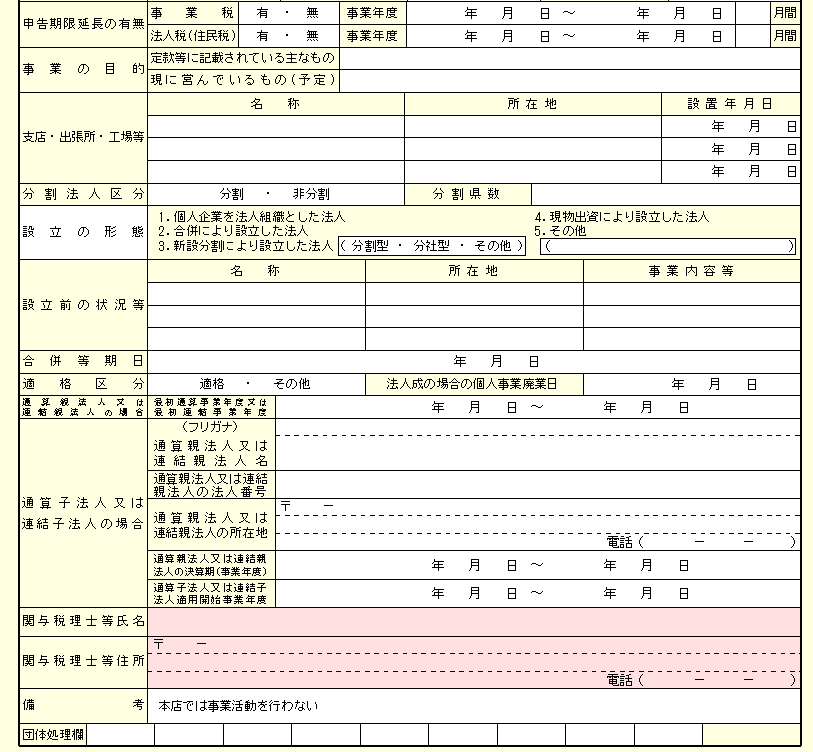Screen dimensions: 813x752
Task: Click the postal code line of 関与税理士等住所
Action: tap(474, 645)
